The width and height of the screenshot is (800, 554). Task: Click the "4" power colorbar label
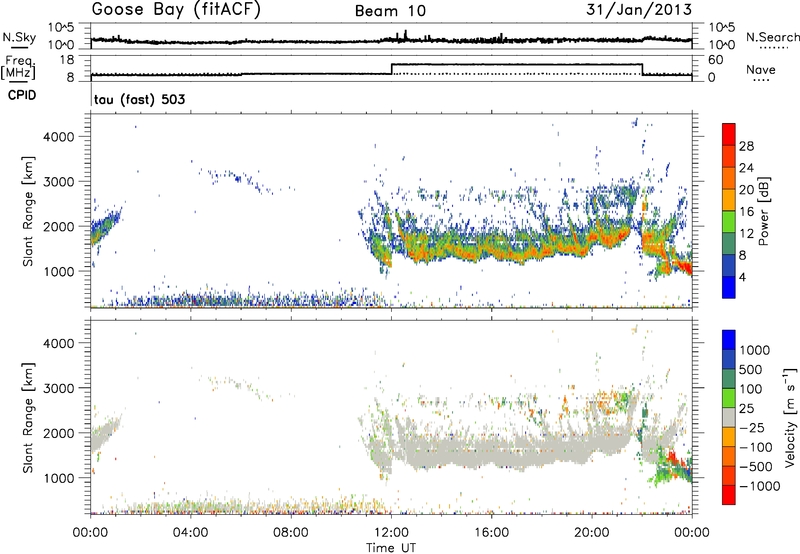(x=742, y=277)
